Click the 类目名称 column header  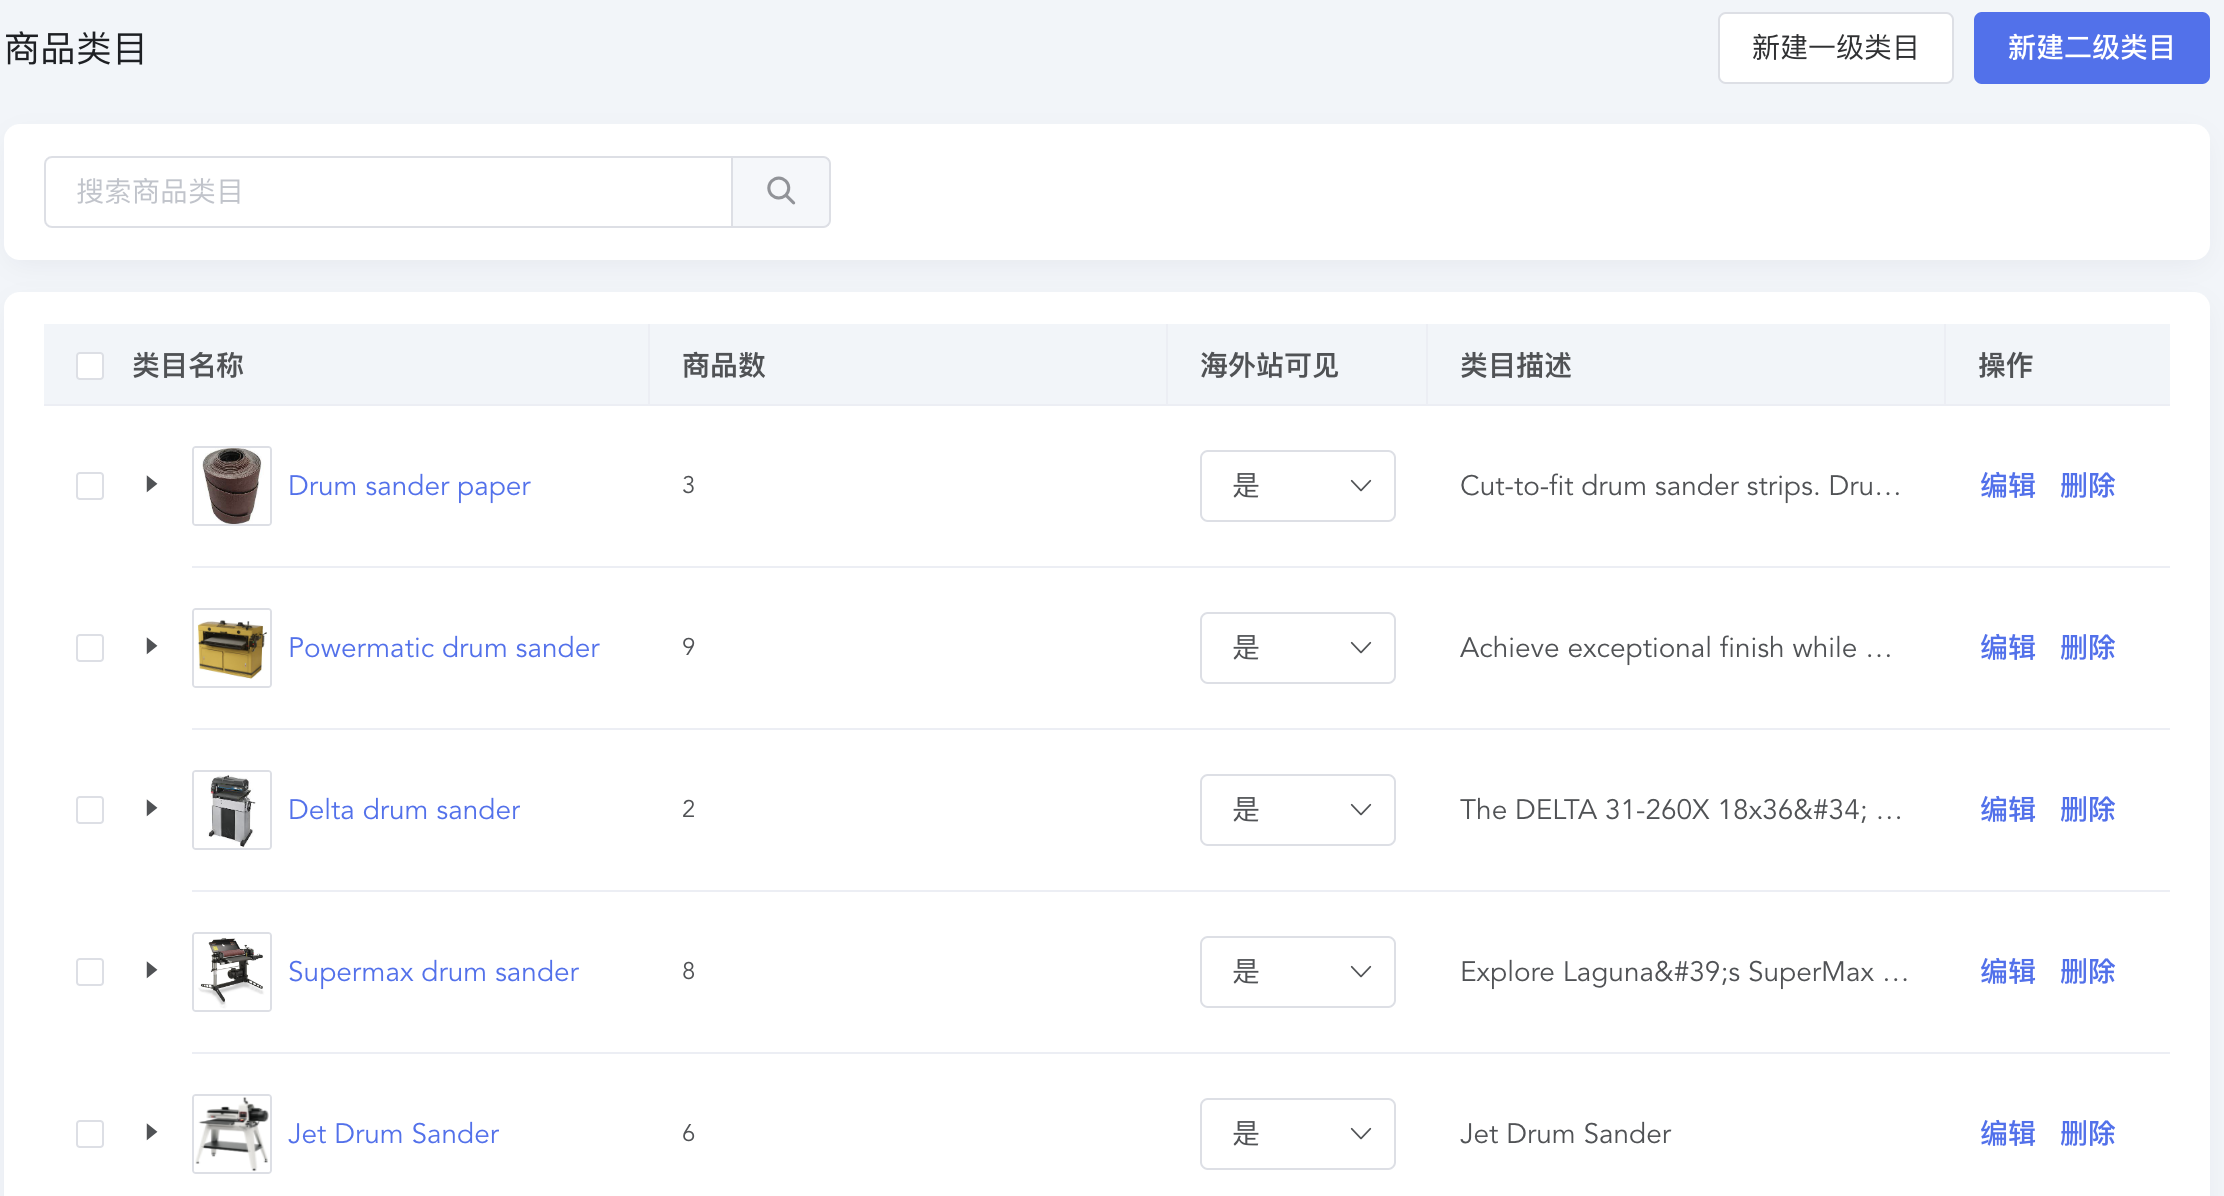188,366
